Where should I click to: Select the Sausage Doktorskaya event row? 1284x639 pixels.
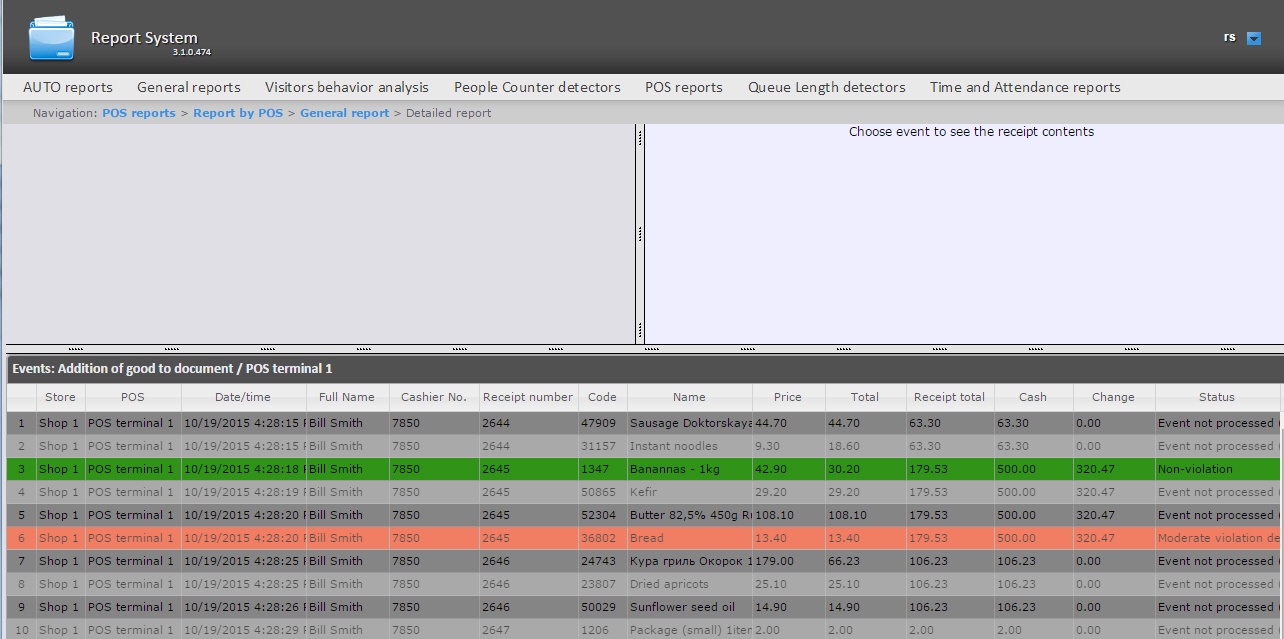pos(689,423)
